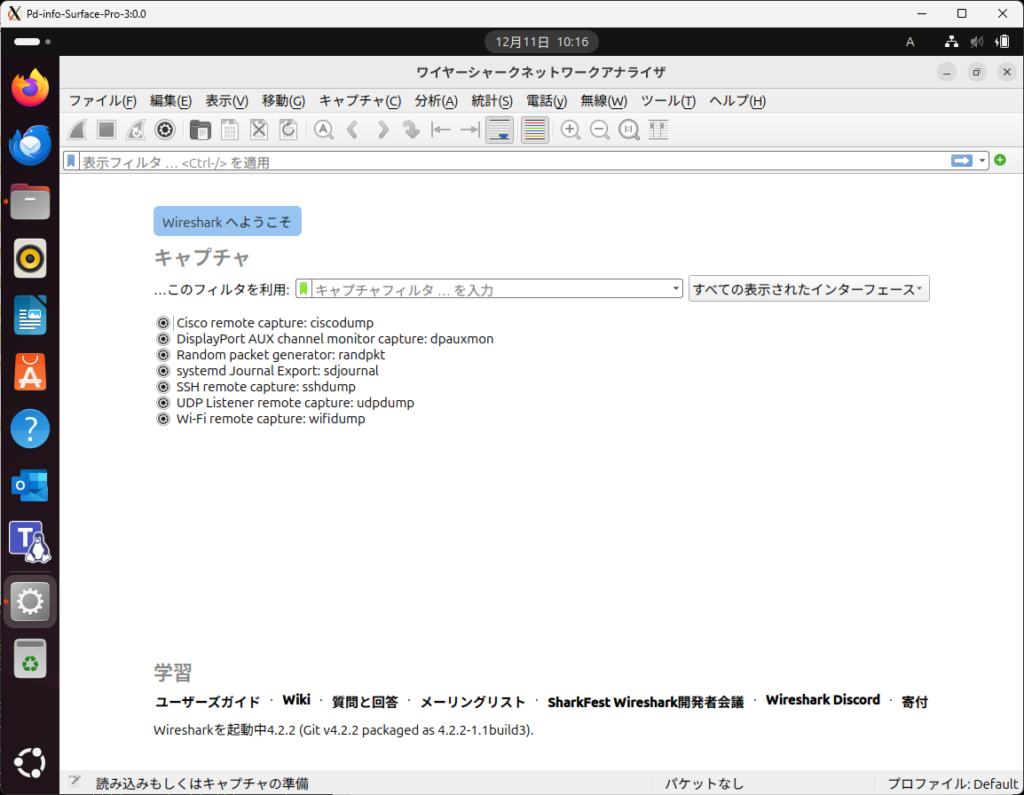Click the Wireshark Discord link

pyautogui.click(x=822, y=700)
